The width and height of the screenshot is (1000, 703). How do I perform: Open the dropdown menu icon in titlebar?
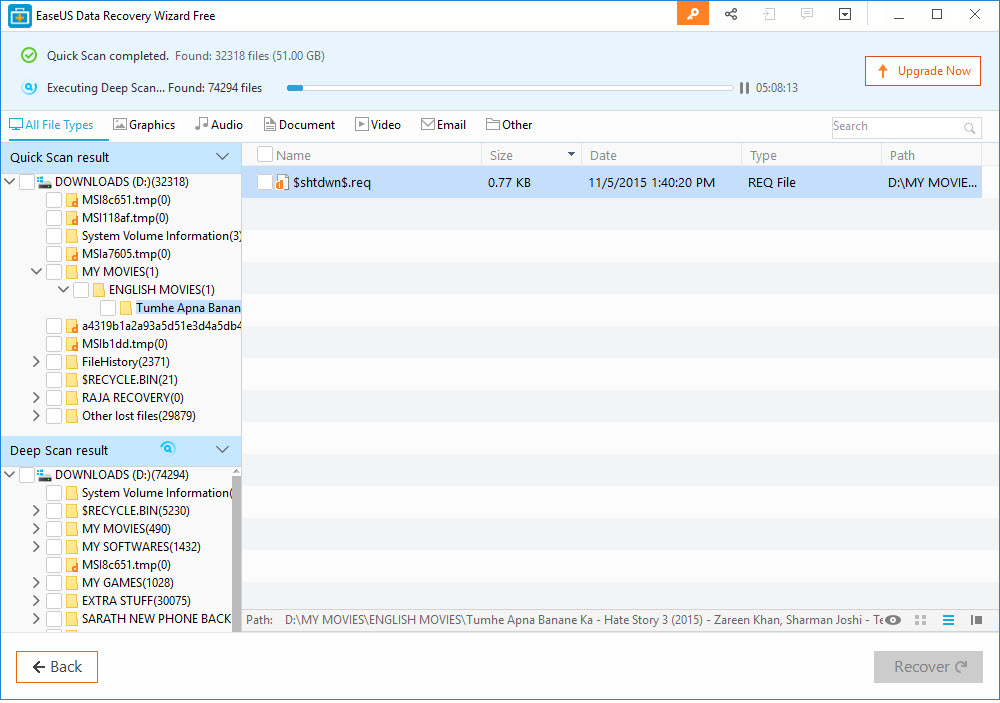pos(845,14)
